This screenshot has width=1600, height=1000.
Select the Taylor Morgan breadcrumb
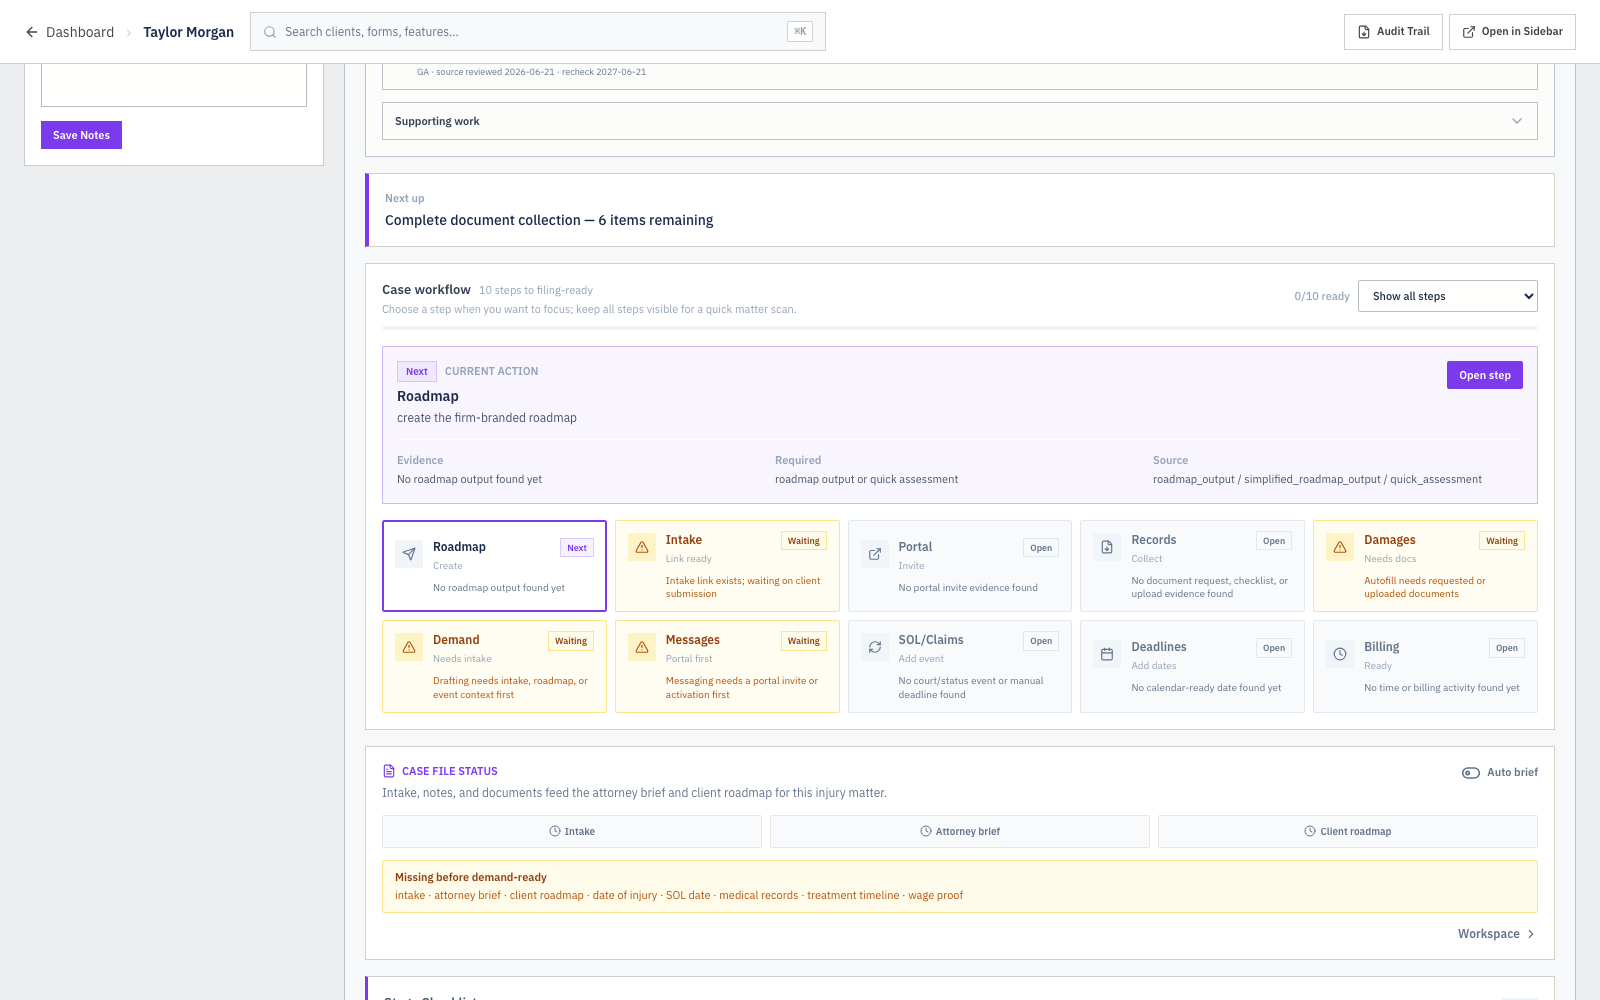tap(188, 32)
